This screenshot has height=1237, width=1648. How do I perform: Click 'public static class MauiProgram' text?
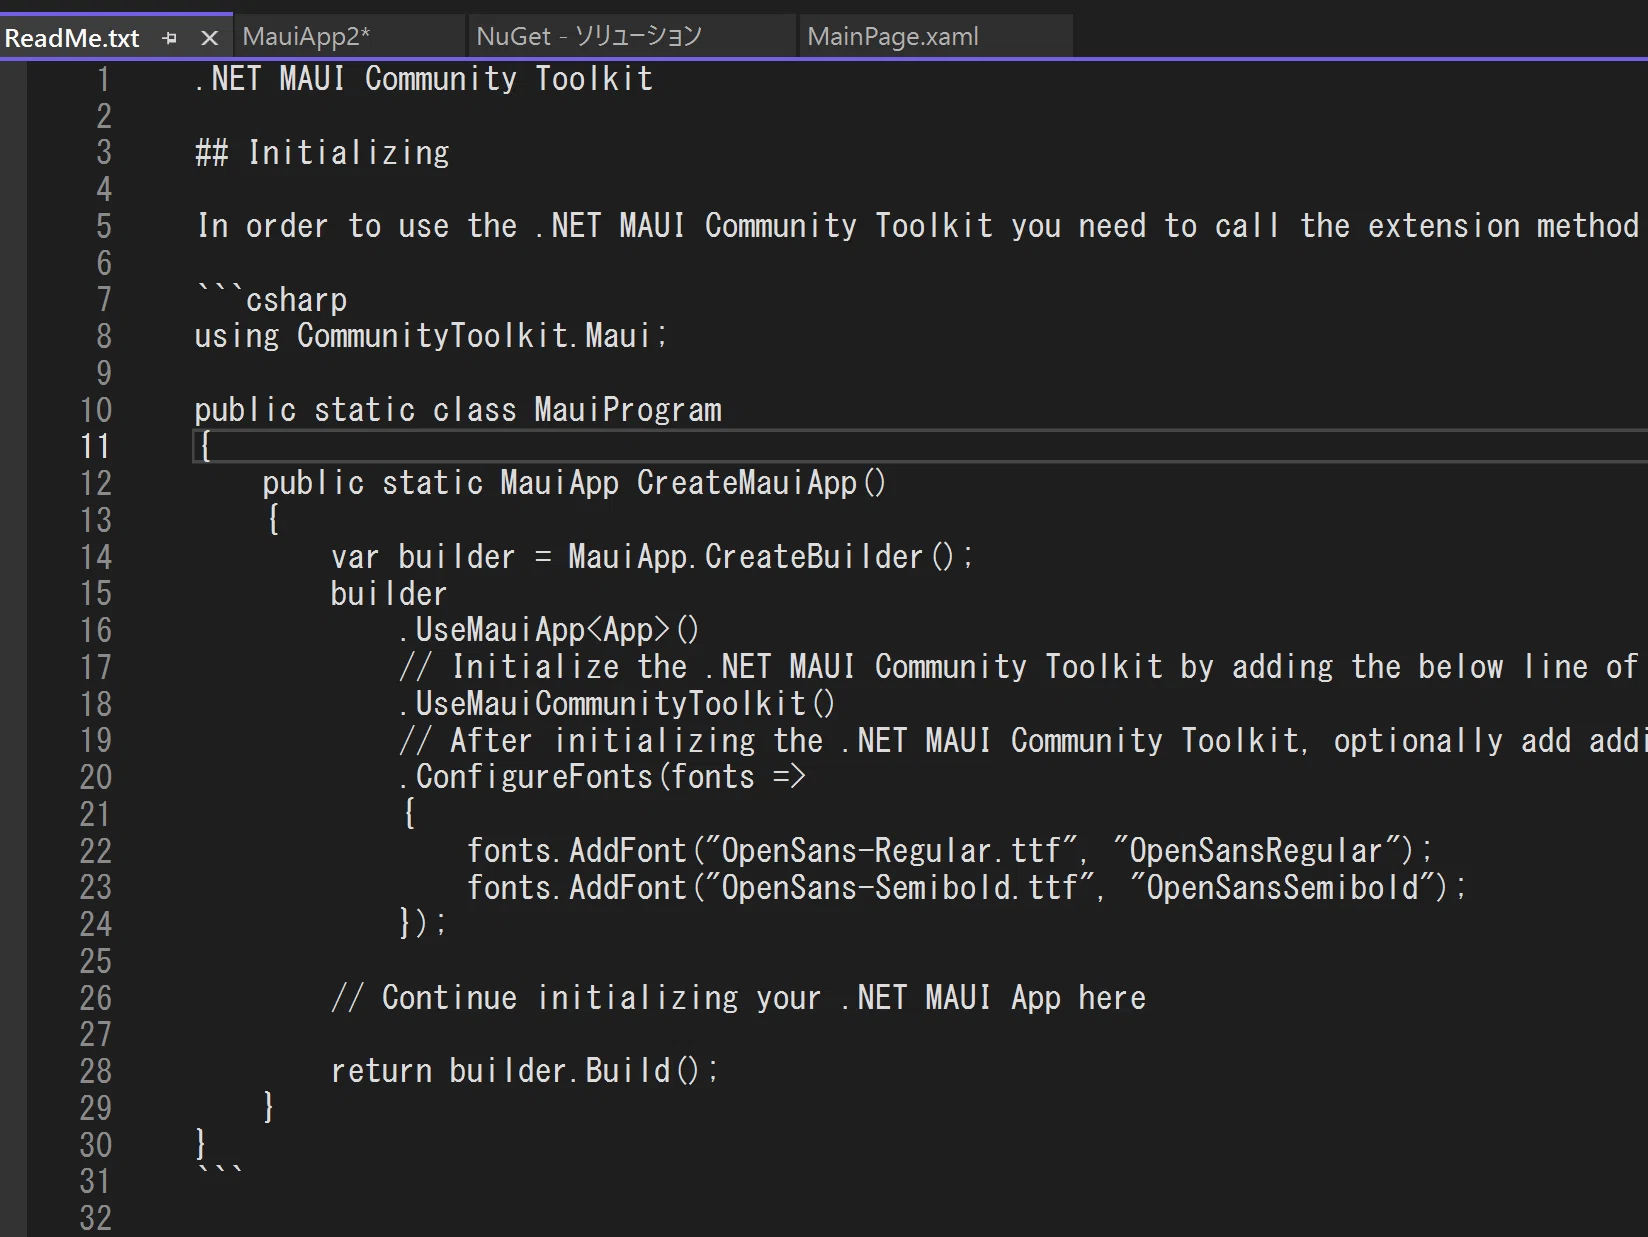[458, 410]
